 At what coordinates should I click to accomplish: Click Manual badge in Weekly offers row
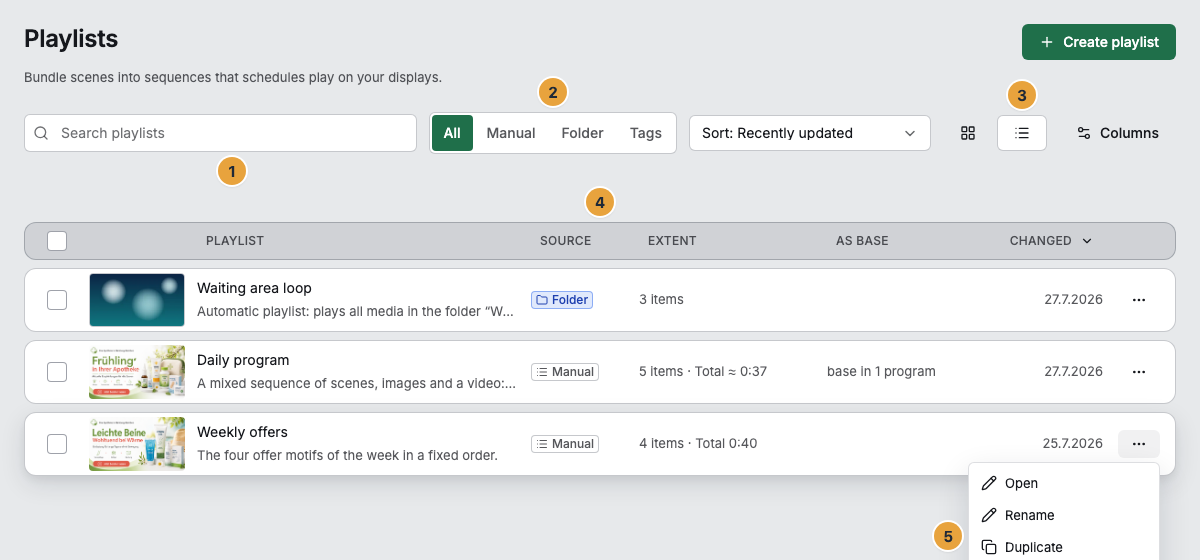click(565, 444)
